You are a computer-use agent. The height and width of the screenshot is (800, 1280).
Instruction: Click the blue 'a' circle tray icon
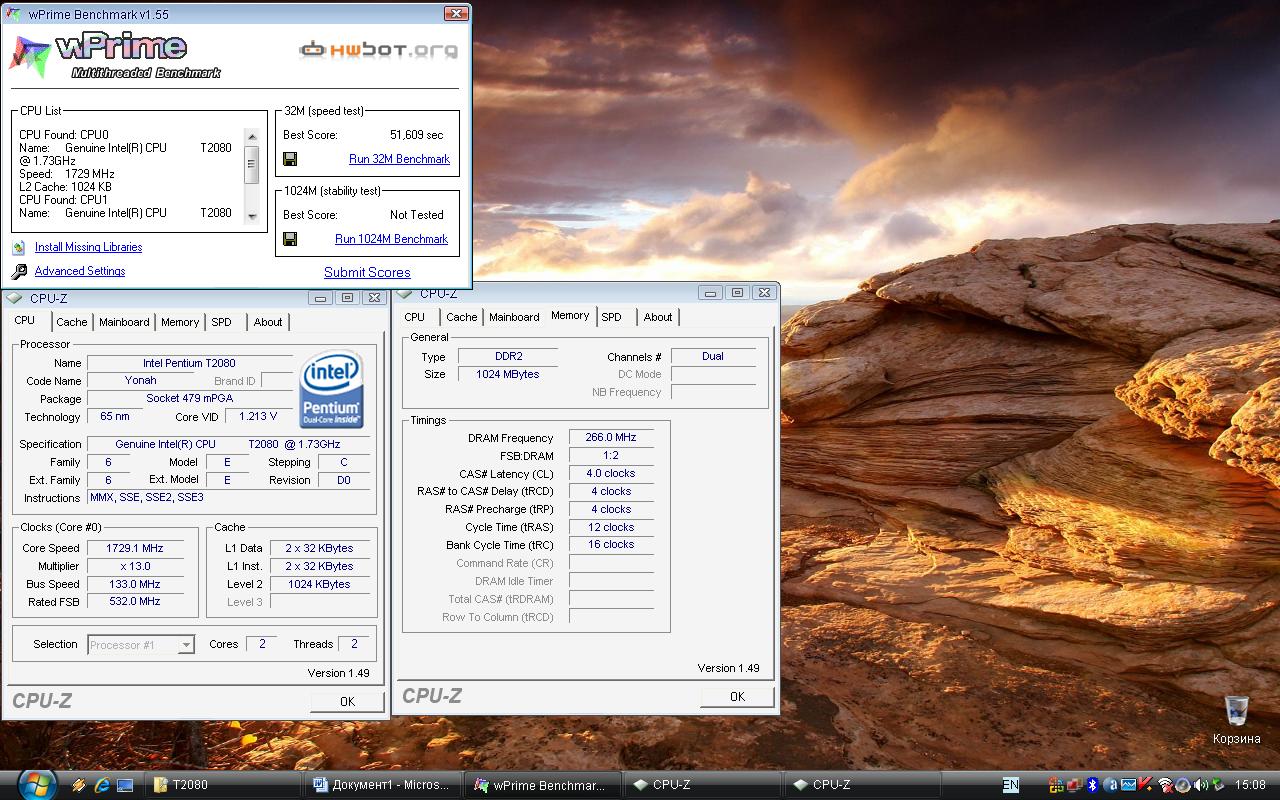1110,785
